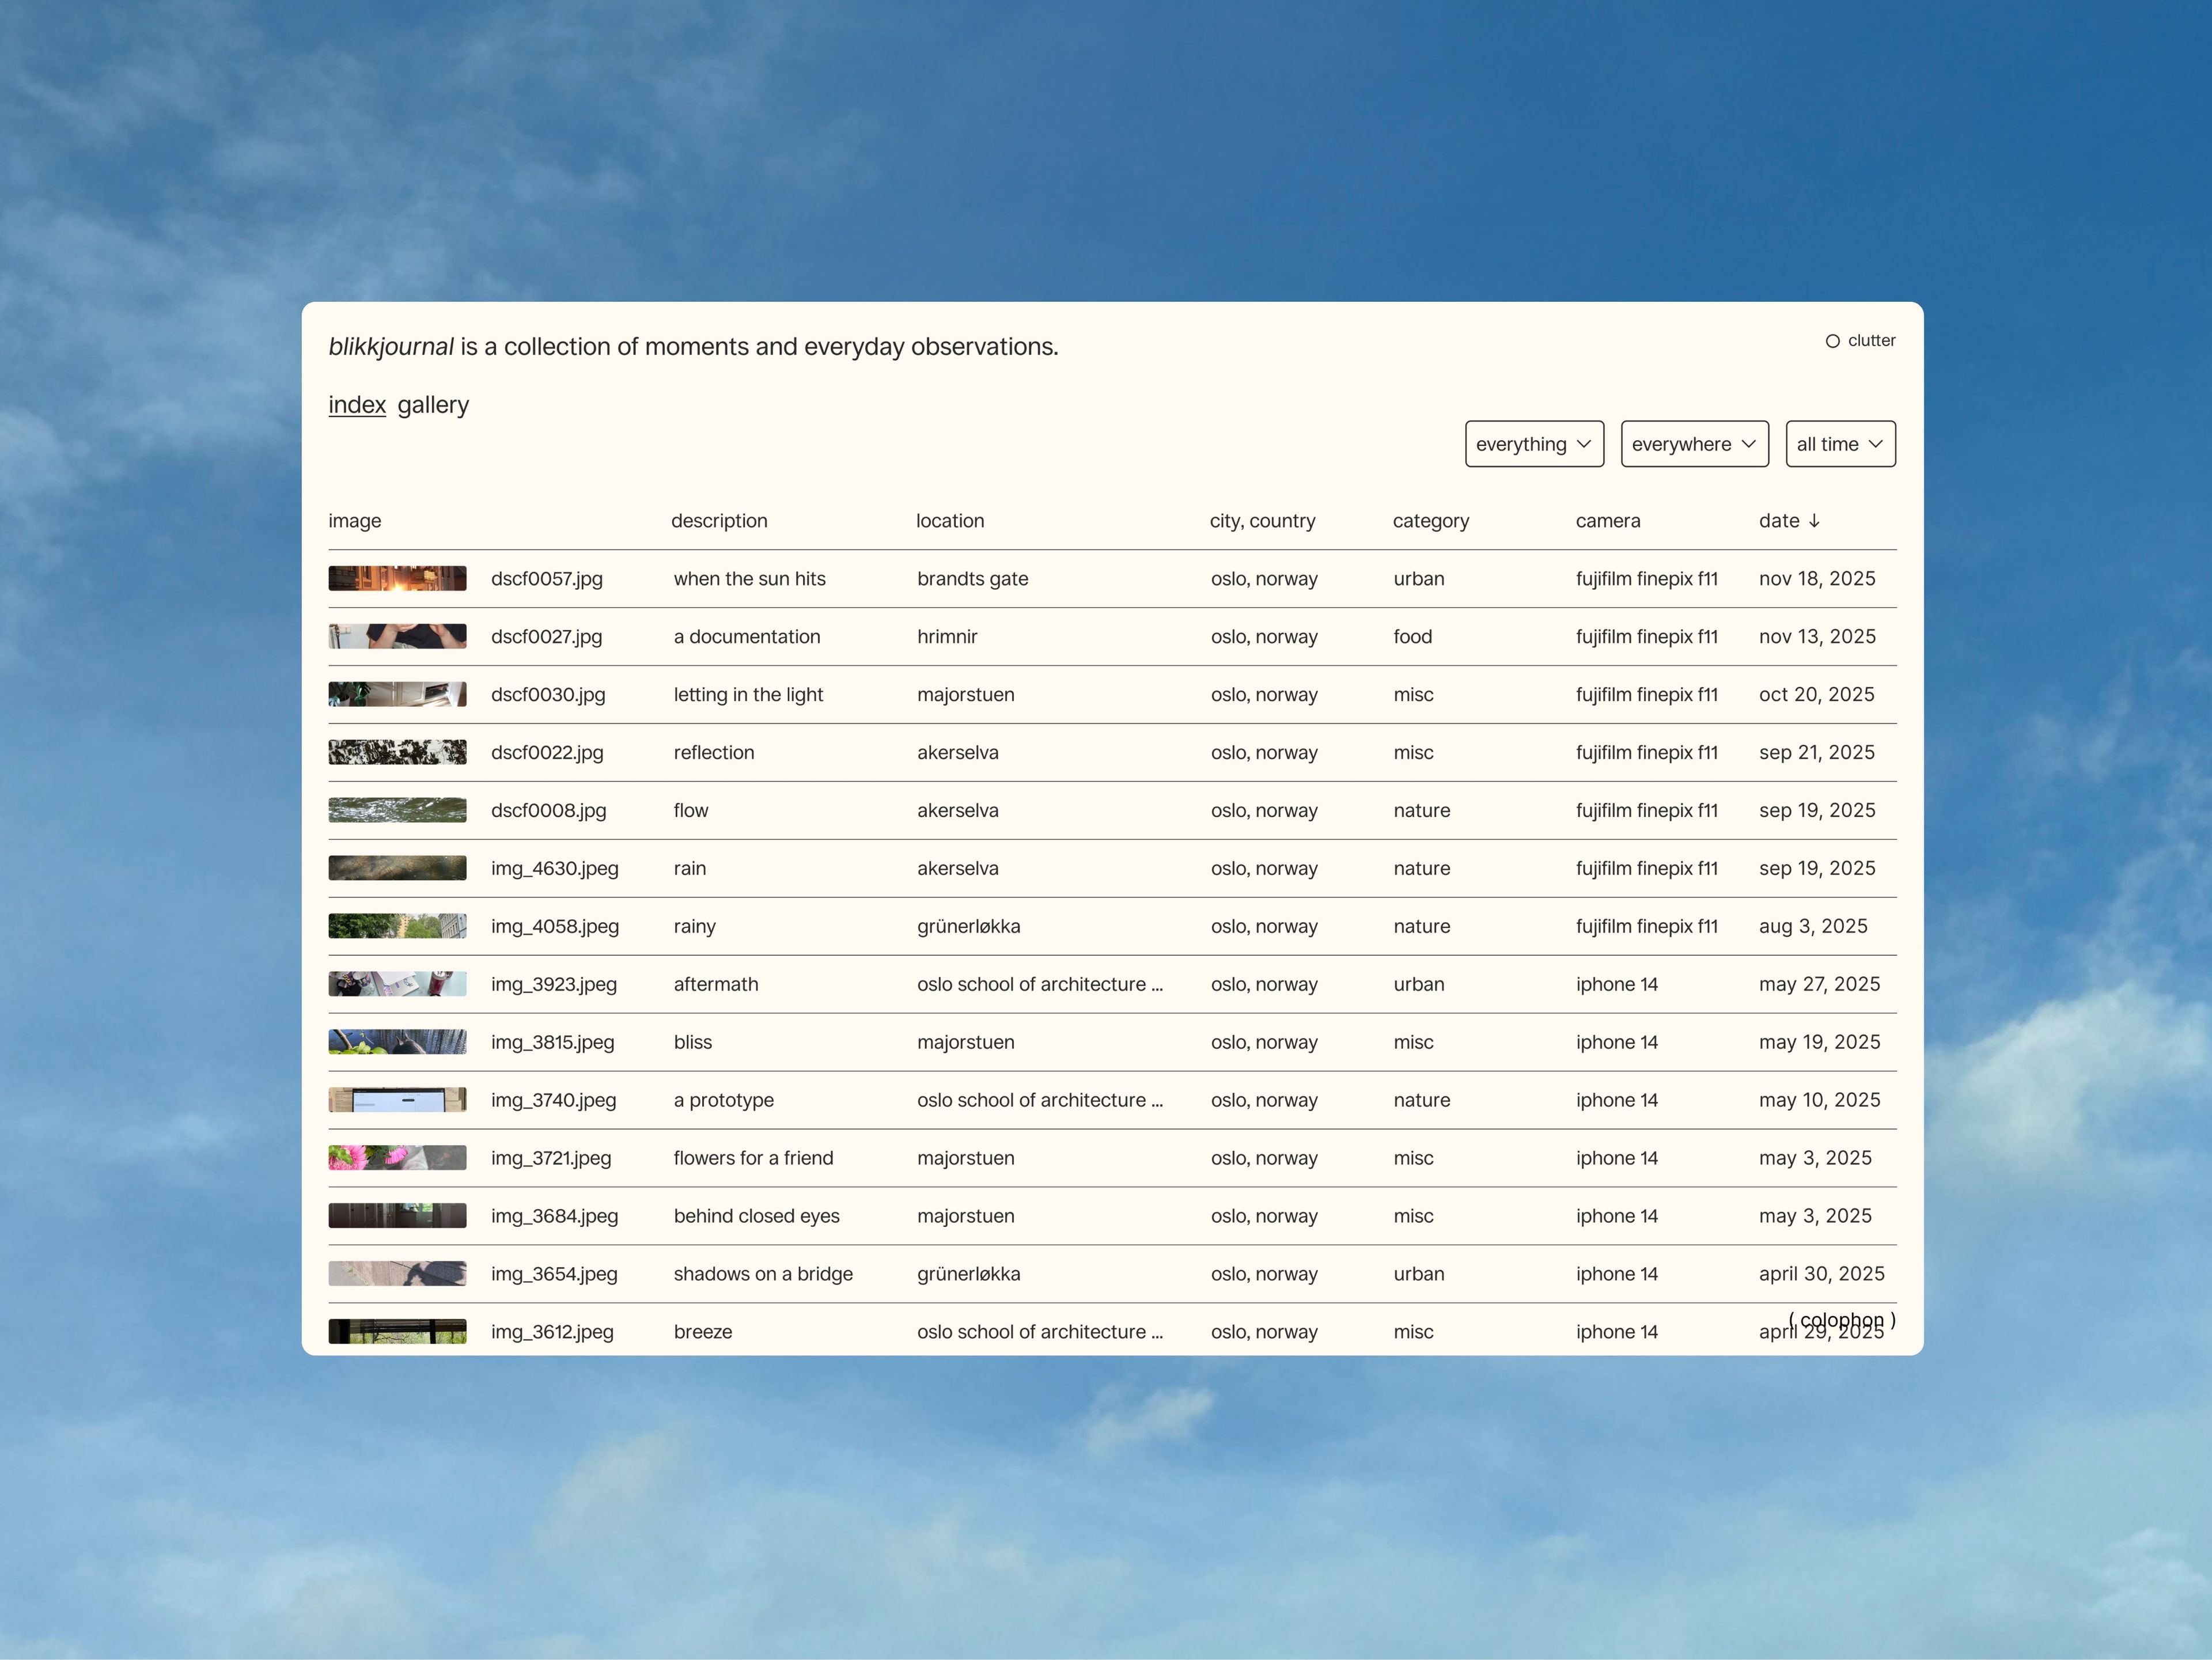Open thumbnail for img_4630.jpeg
This screenshot has height=1660, width=2212.
[x=397, y=869]
